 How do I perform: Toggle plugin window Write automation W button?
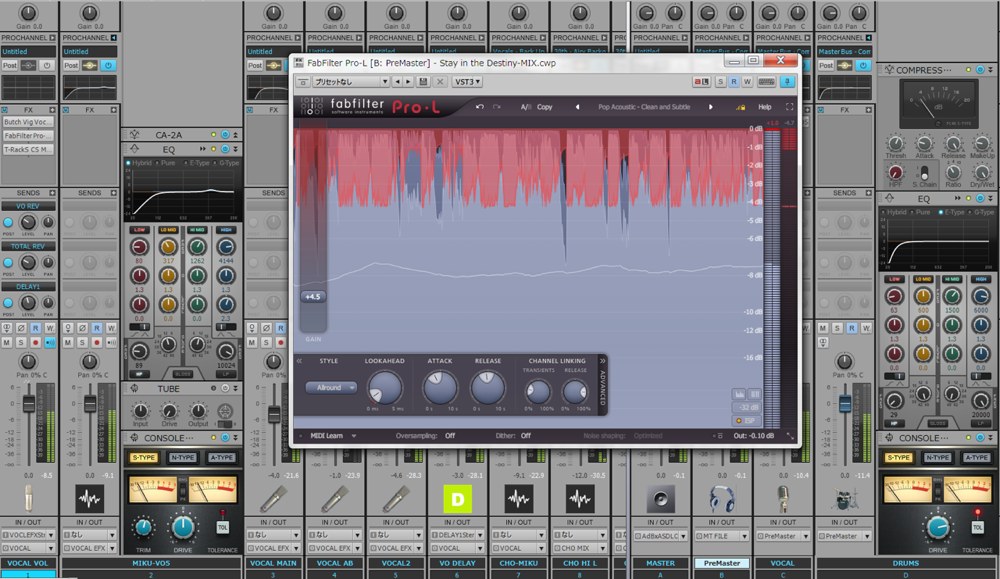747,82
